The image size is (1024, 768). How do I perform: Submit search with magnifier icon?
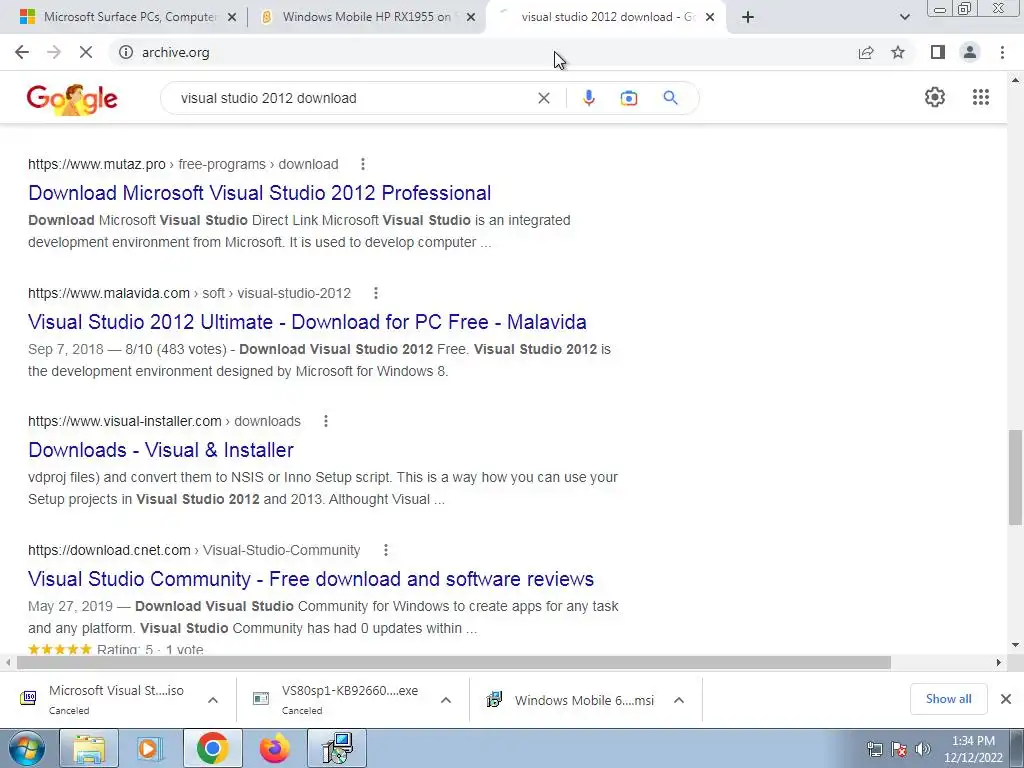670,98
